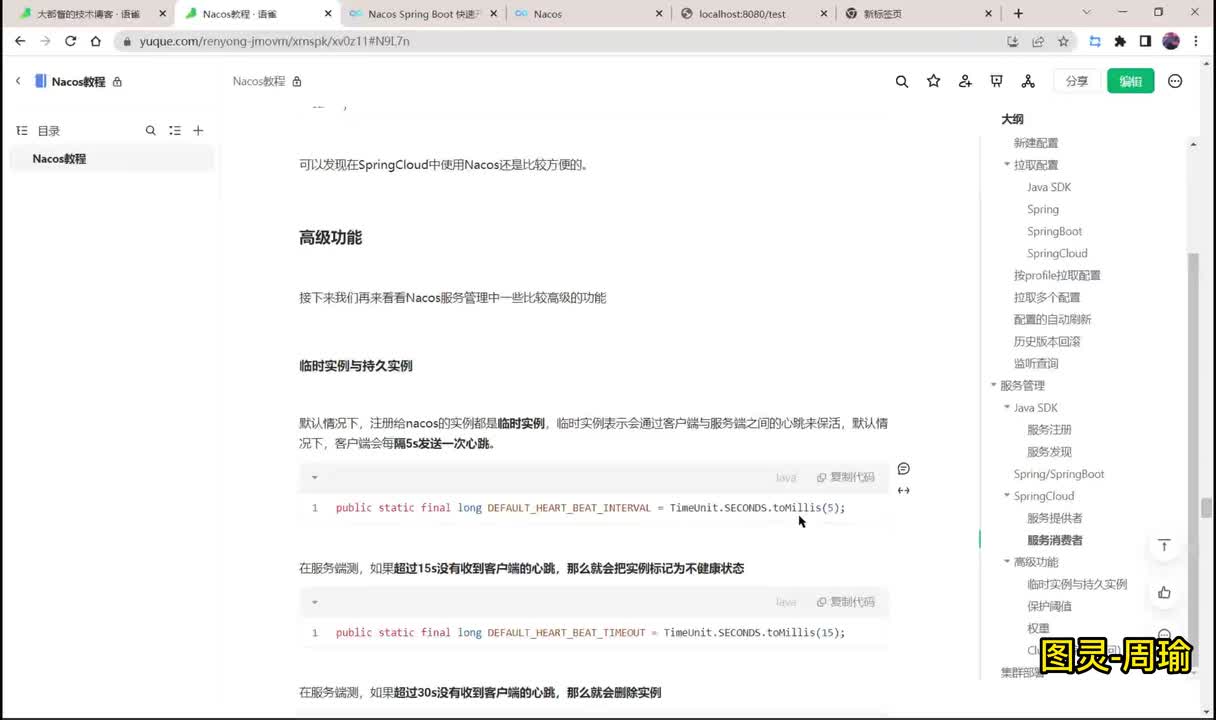Screen dimensions: 1216x720
Task: Click the back arrow beside Nacos教程 book
Action: (17, 81)
